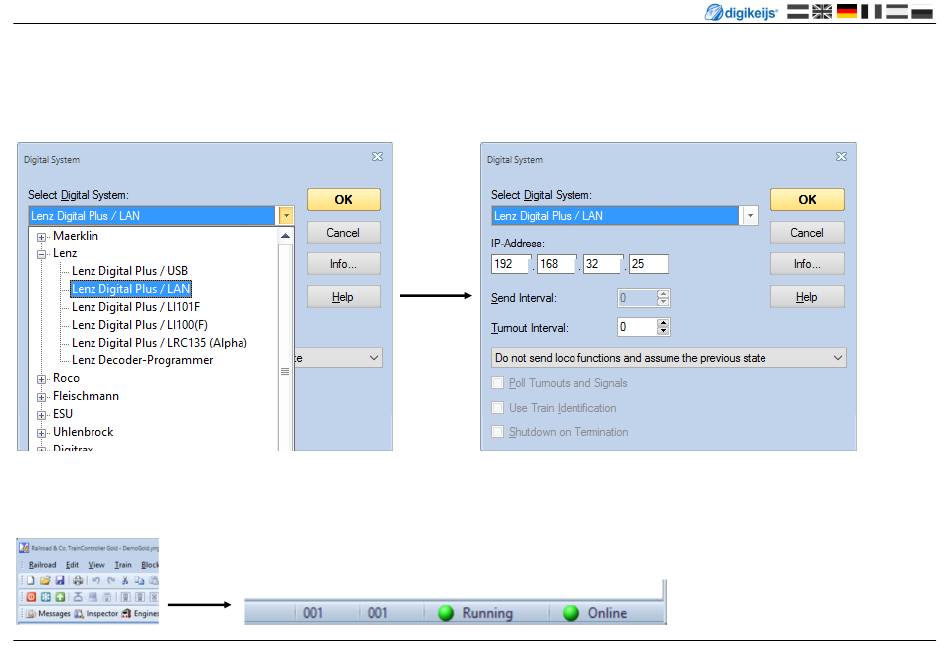Toggle Shutdown on Termination checkbox
The width and height of the screenshot is (950, 659).
[x=497, y=432]
